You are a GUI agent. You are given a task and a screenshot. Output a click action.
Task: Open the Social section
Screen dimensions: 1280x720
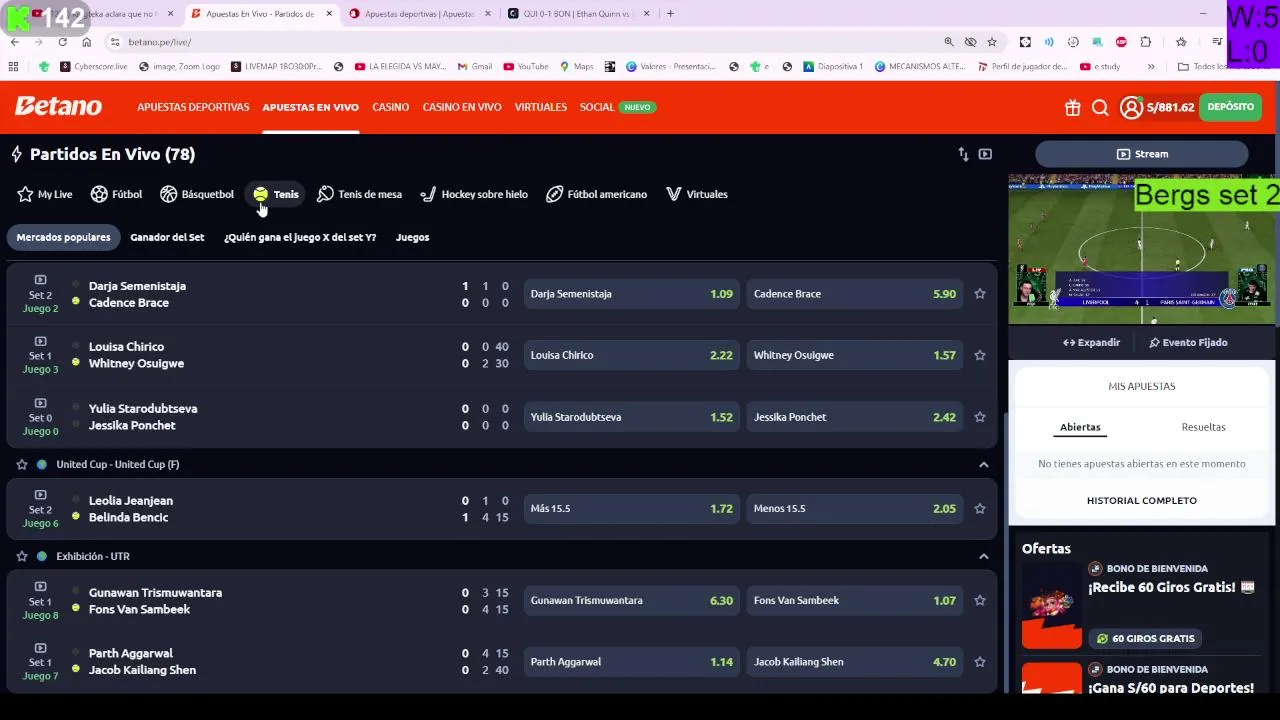click(x=597, y=107)
